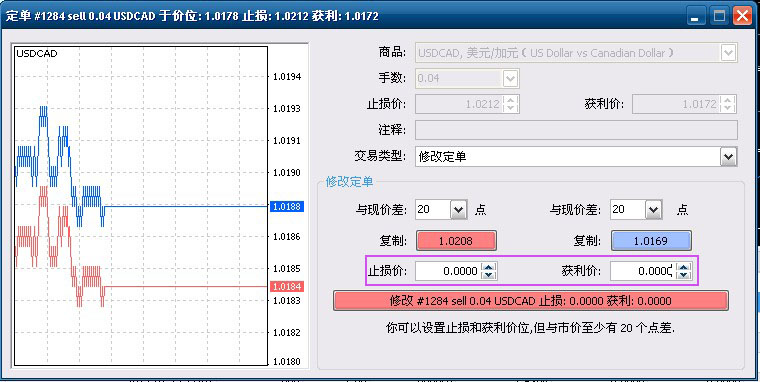Screen dimensions: 760x382
Task: Increase the bottom 止损价 value with up arrow
Action: tap(489, 267)
